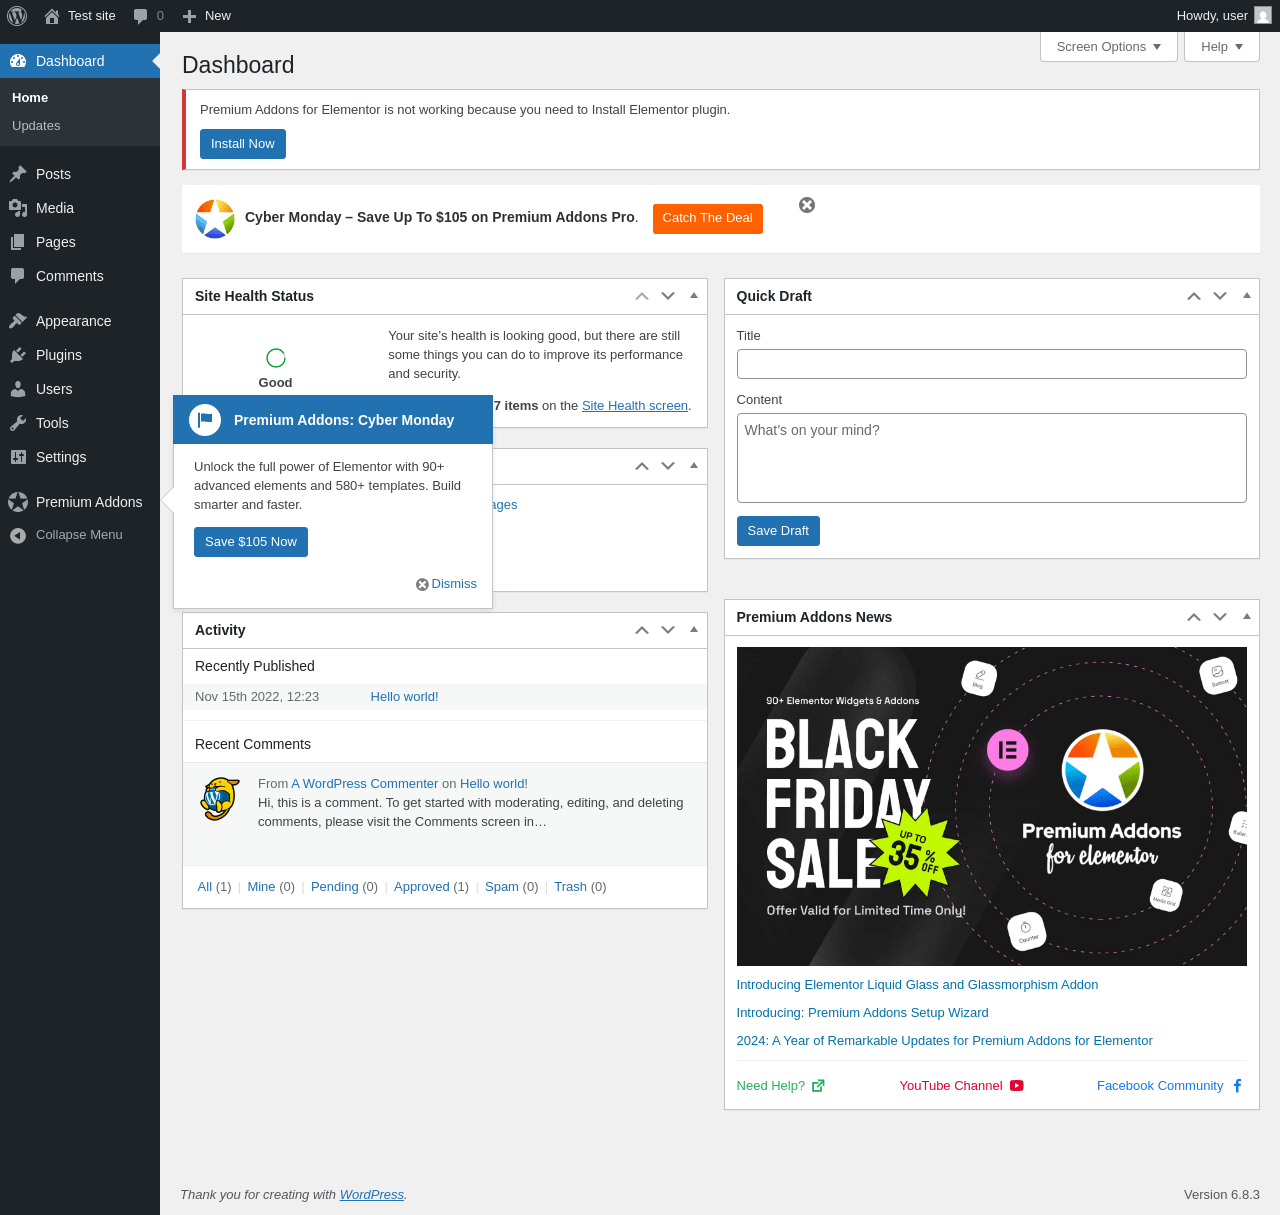Move Site Health Status widget down
The image size is (1280, 1215).
coord(668,296)
